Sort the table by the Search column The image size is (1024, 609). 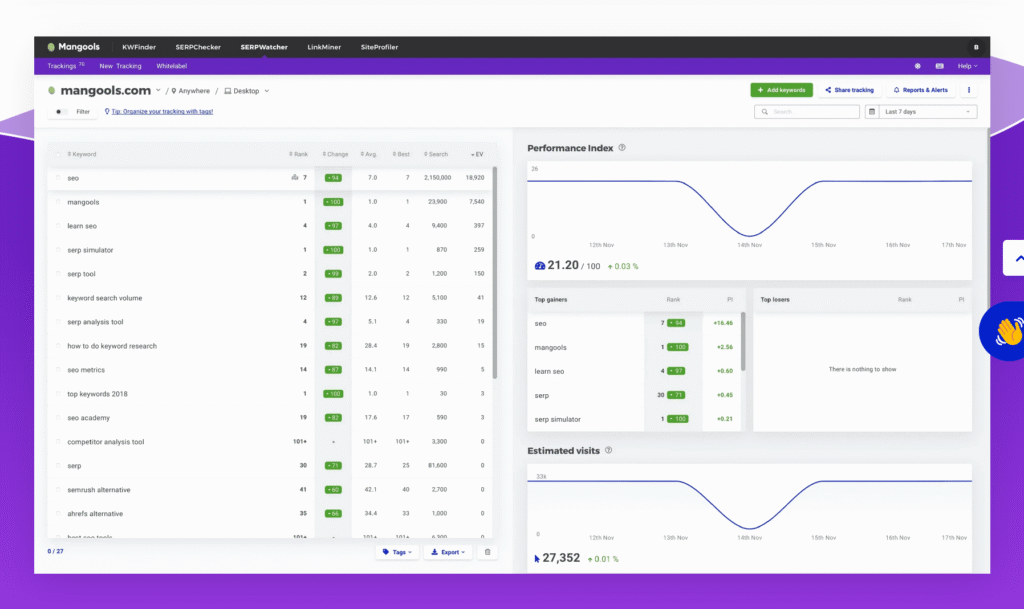click(436, 154)
